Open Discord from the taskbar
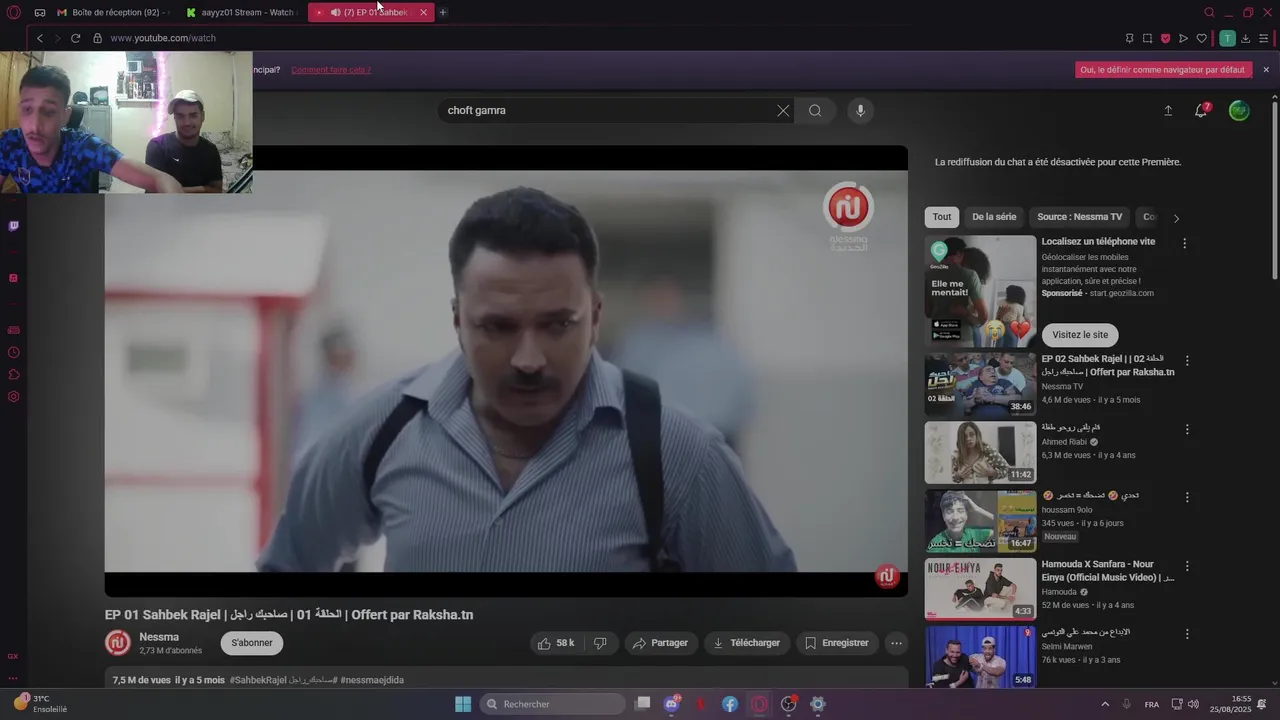Image resolution: width=1280 pixels, height=720 pixels. point(672,704)
